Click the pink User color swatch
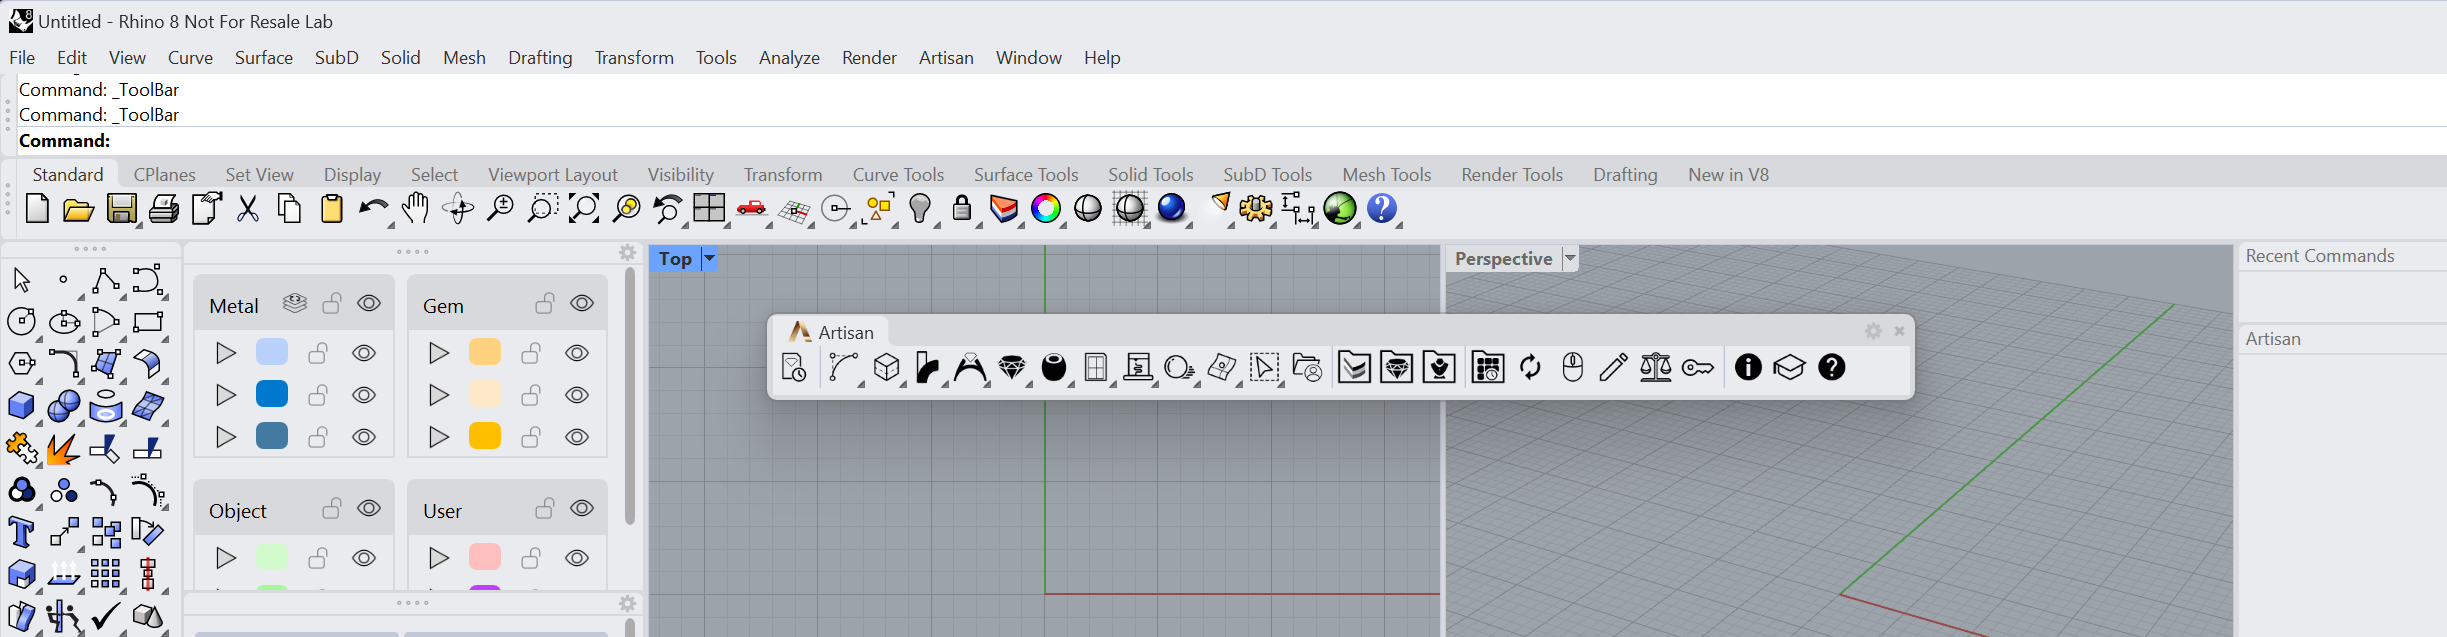2447x637 pixels. pyautogui.click(x=485, y=556)
